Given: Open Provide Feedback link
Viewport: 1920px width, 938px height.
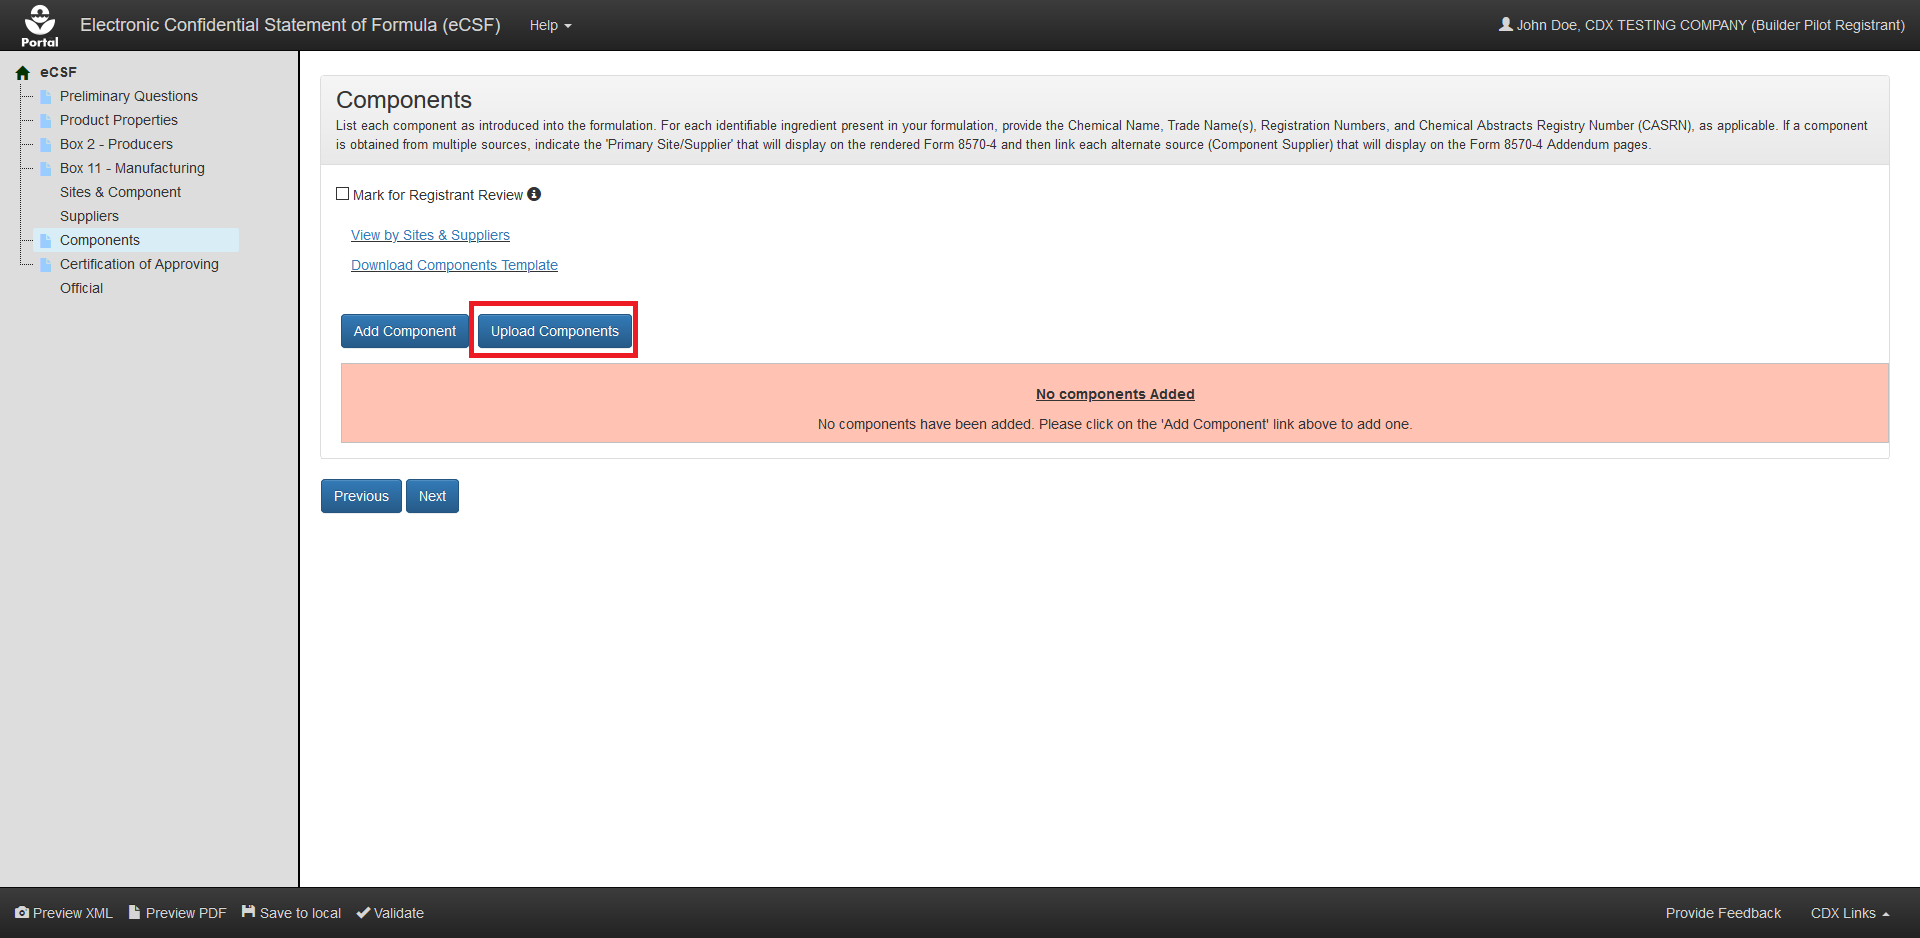Looking at the screenshot, I should click(1723, 913).
